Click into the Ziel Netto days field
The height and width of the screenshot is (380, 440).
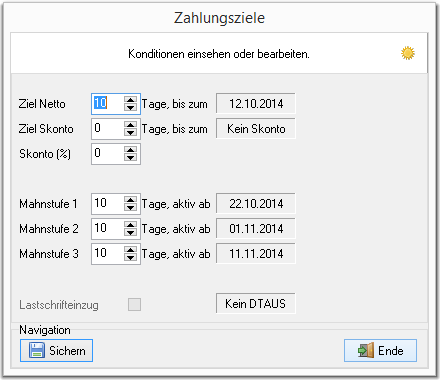pos(108,104)
